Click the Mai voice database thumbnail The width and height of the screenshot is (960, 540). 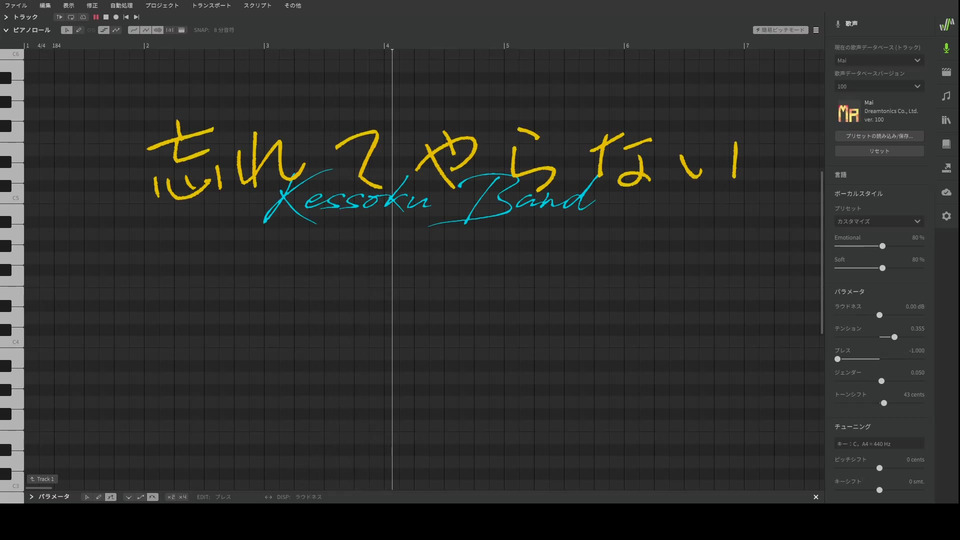point(848,112)
